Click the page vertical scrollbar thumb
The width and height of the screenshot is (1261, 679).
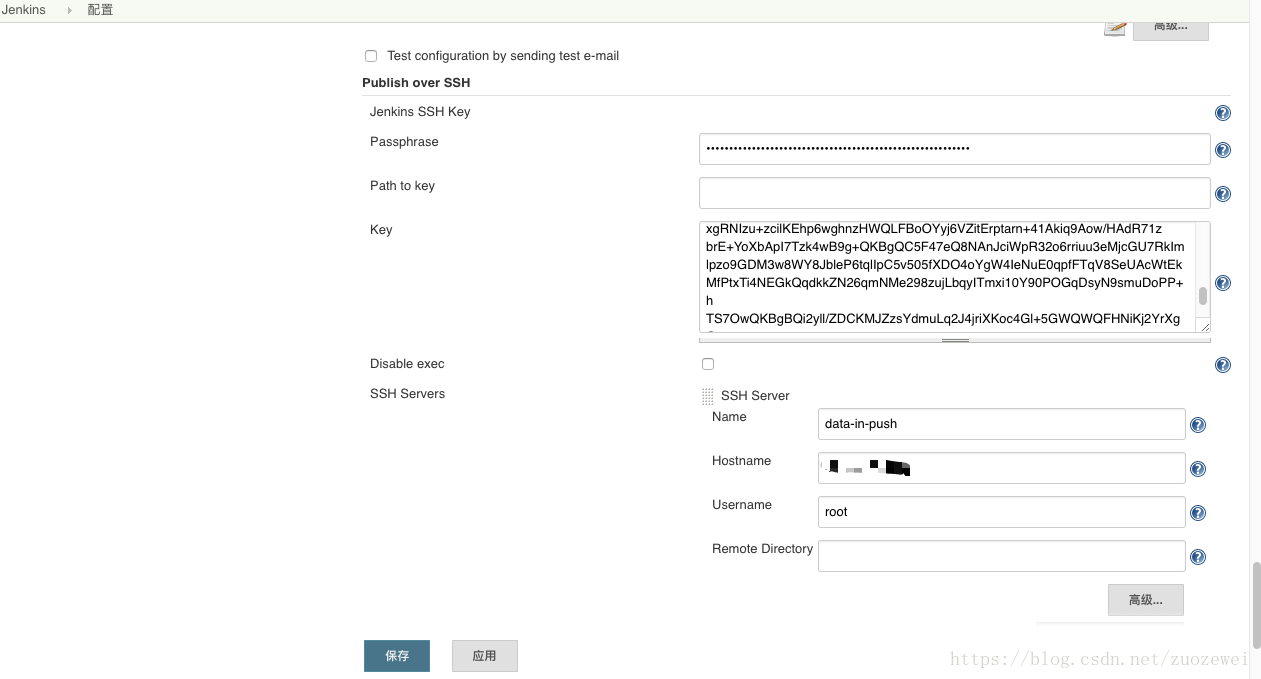(1256, 605)
